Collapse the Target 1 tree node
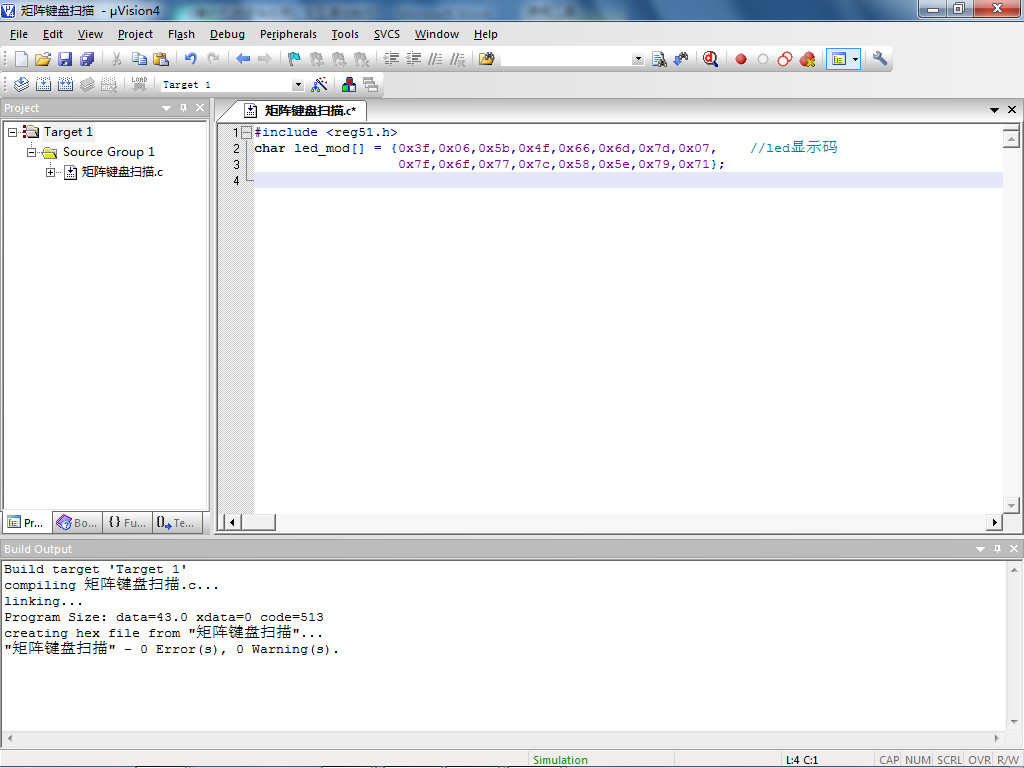Viewport: 1024px width, 768px height. click(x=12, y=133)
